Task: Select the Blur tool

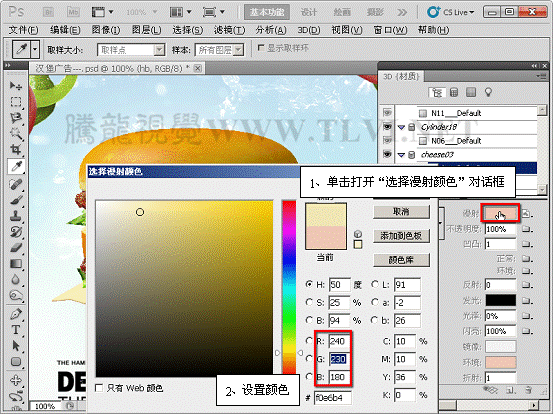Action: point(16,280)
